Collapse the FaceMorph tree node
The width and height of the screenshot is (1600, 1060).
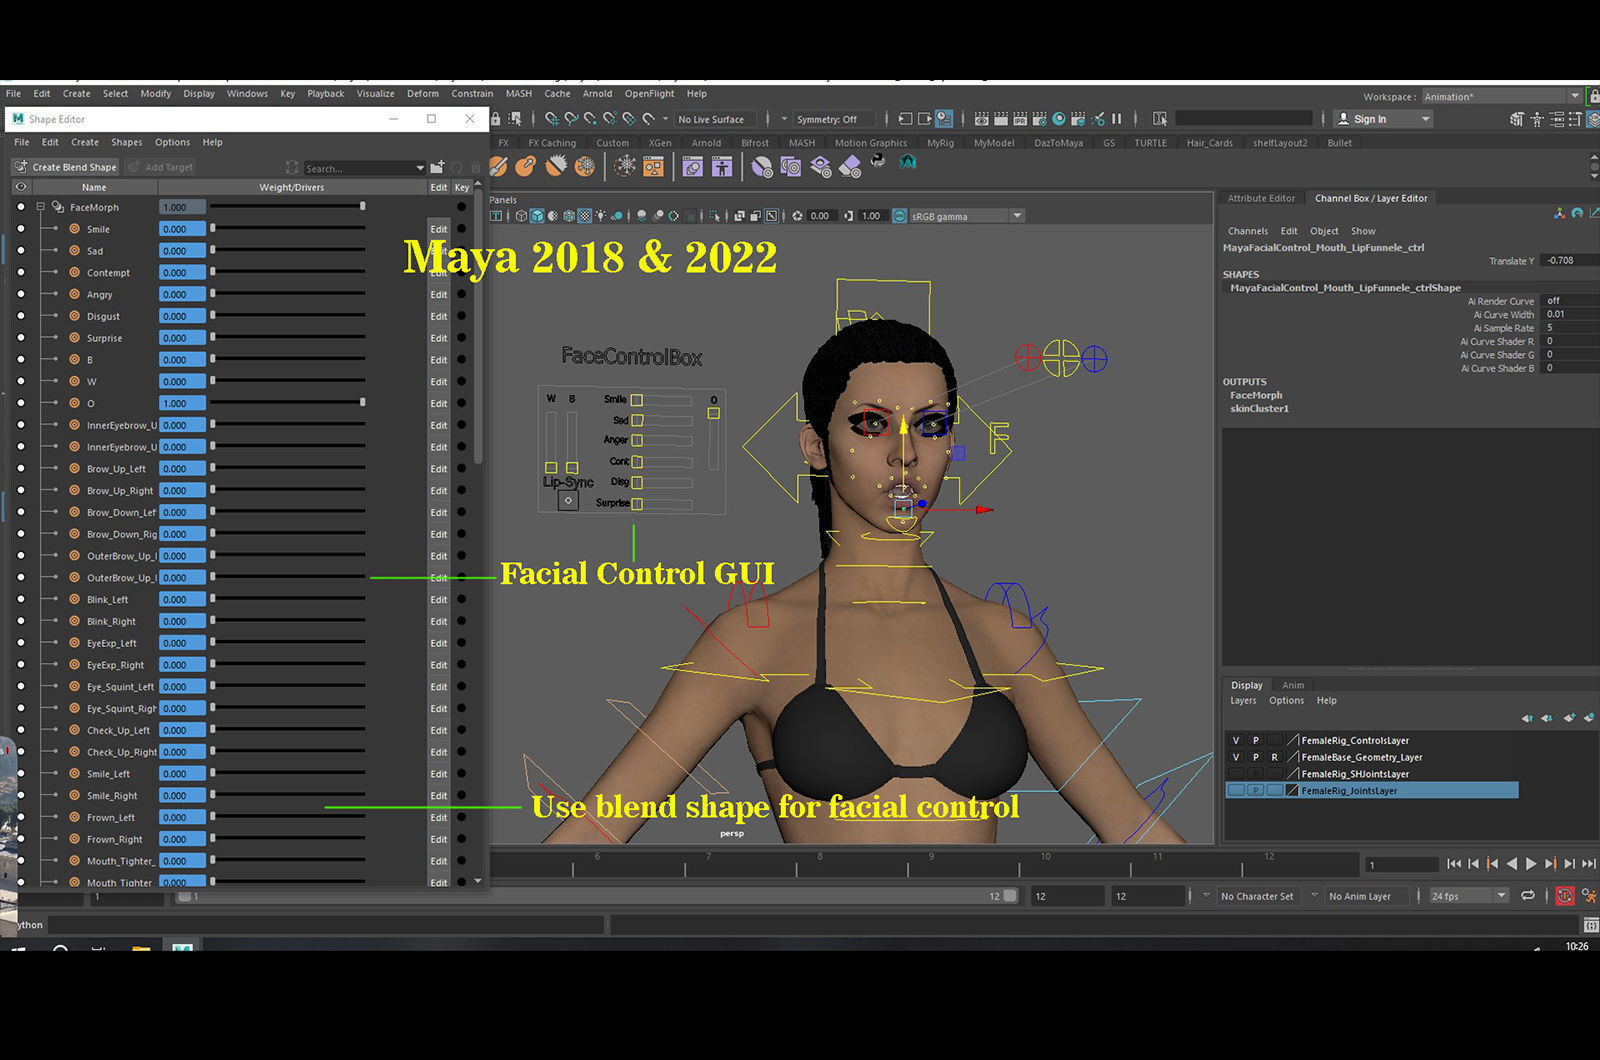[x=41, y=207]
